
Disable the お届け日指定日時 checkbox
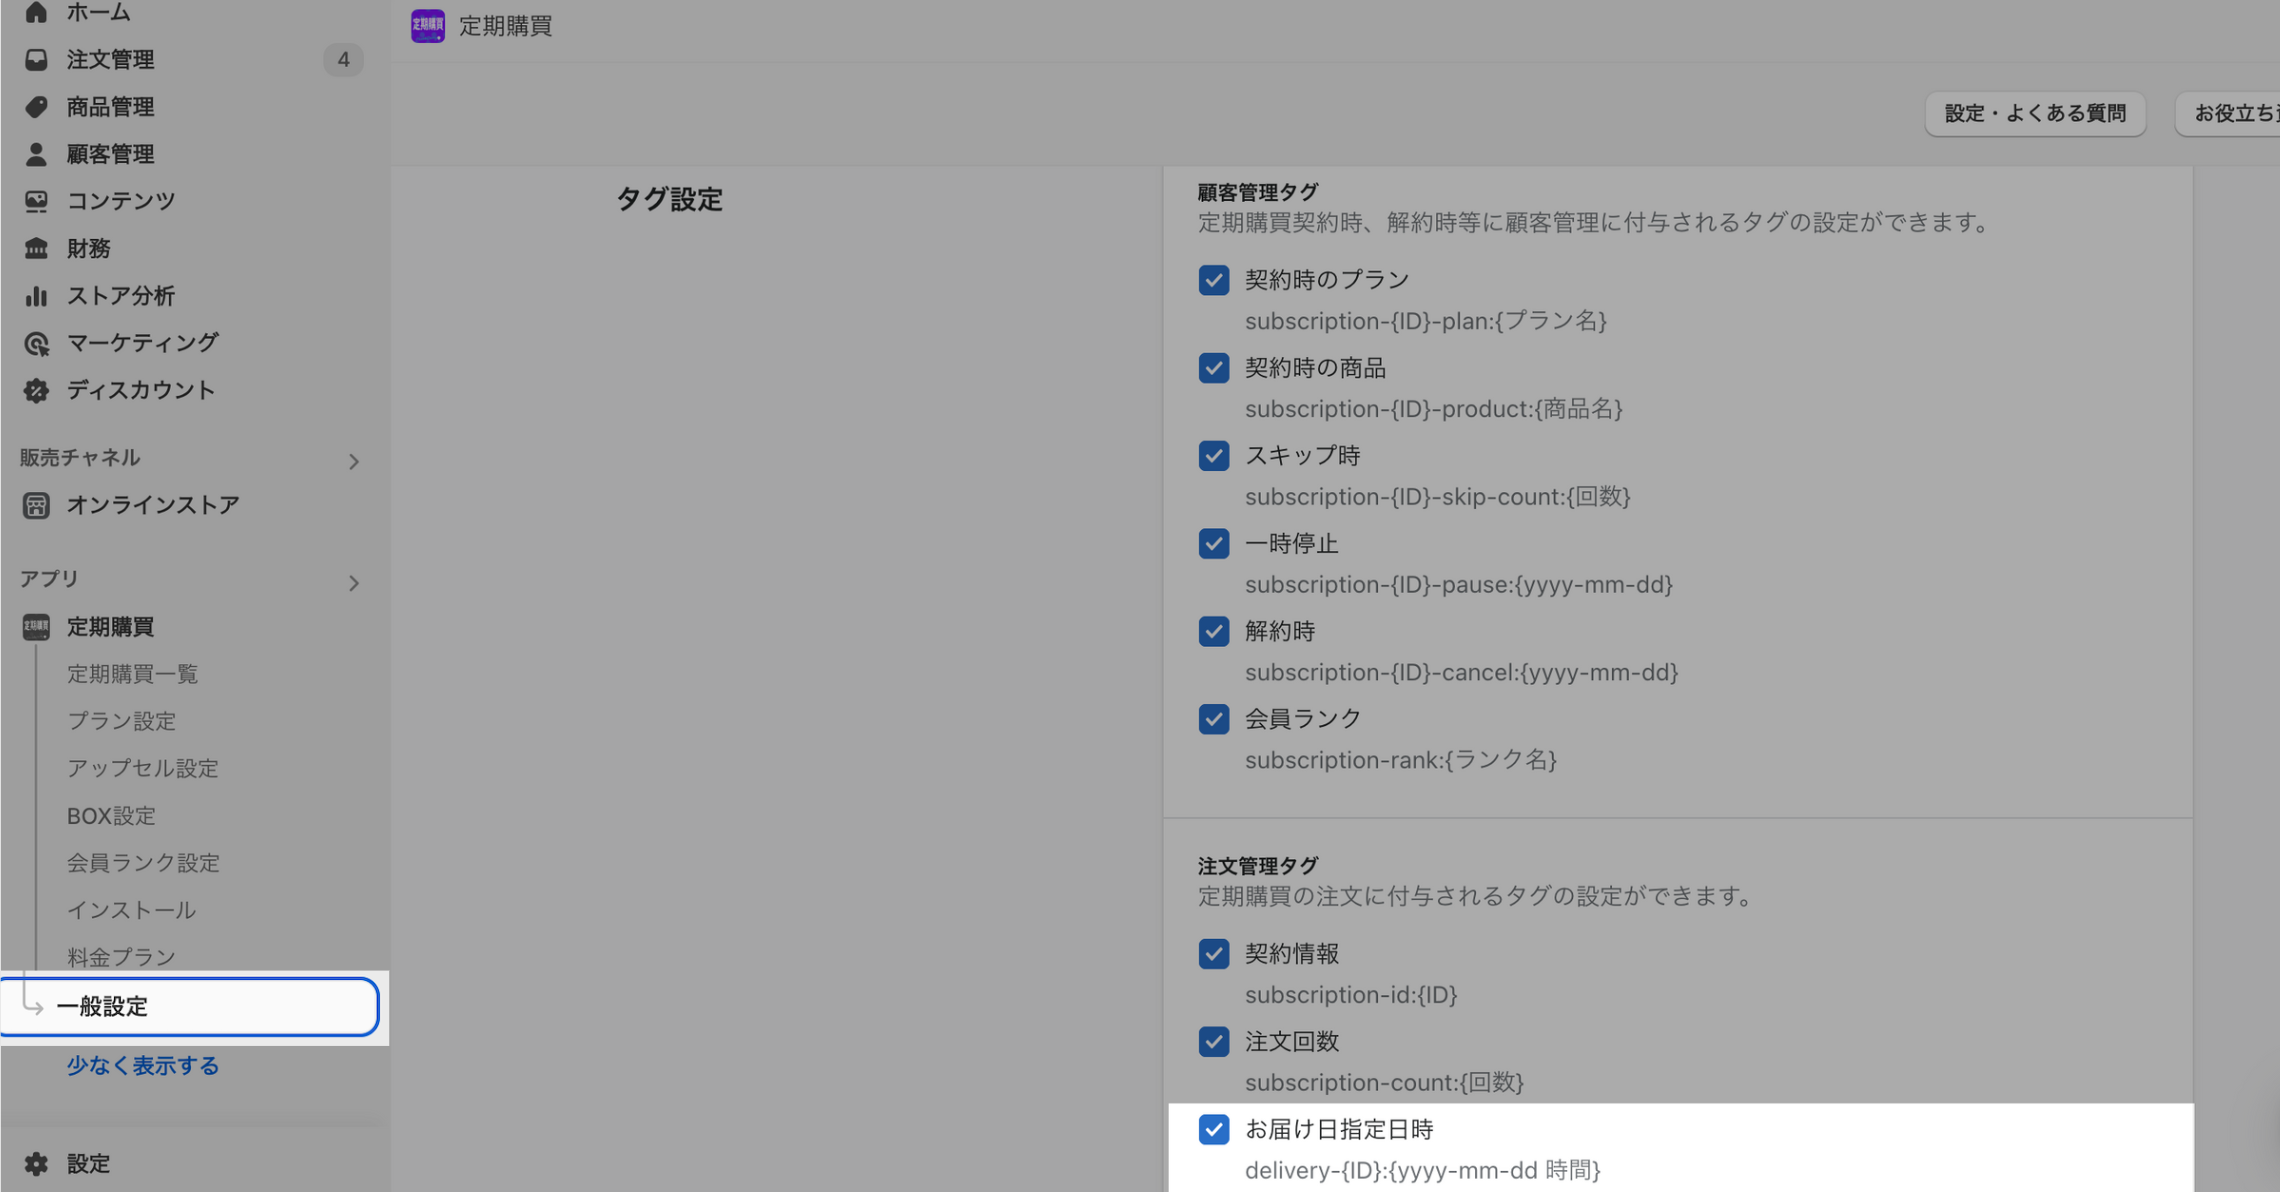click(x=1213, y=1129)
